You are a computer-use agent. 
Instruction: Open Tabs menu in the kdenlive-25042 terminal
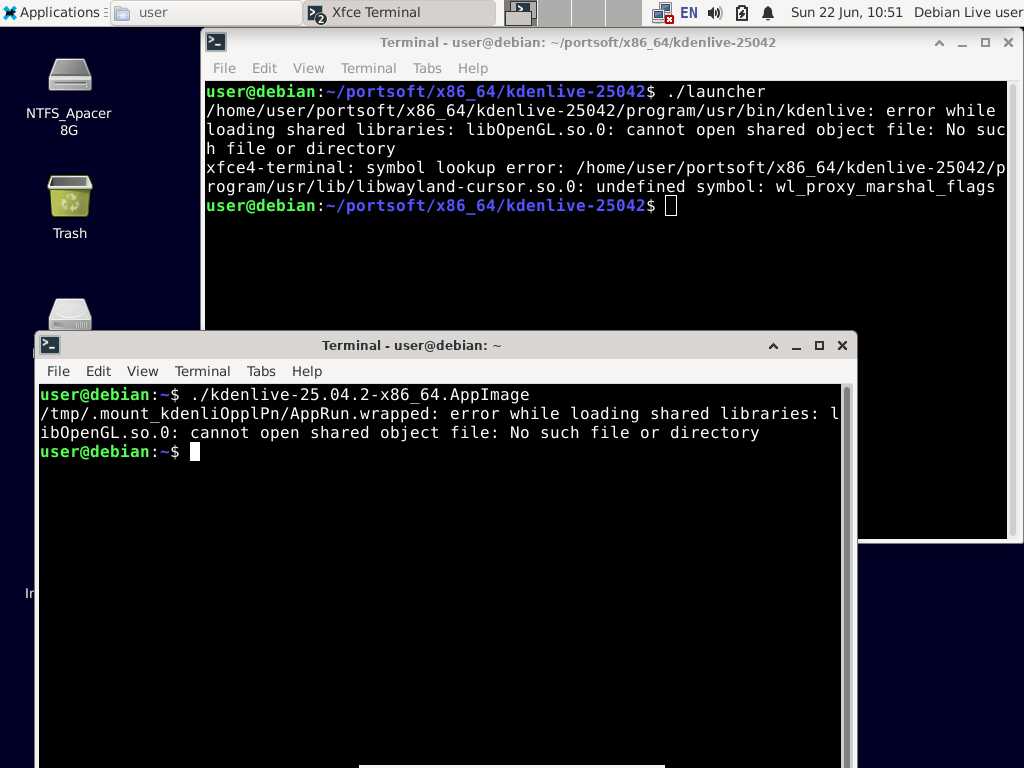427,68
